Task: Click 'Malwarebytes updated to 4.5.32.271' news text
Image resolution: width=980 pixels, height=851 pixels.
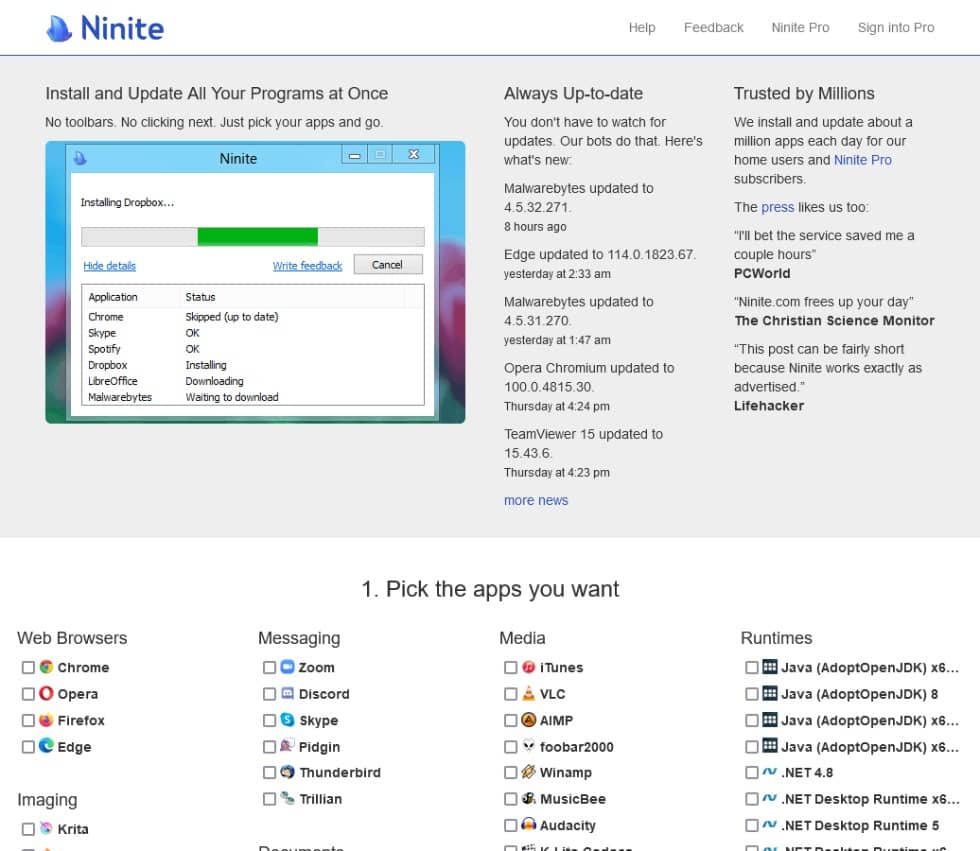Action: [x=579, y=197]
